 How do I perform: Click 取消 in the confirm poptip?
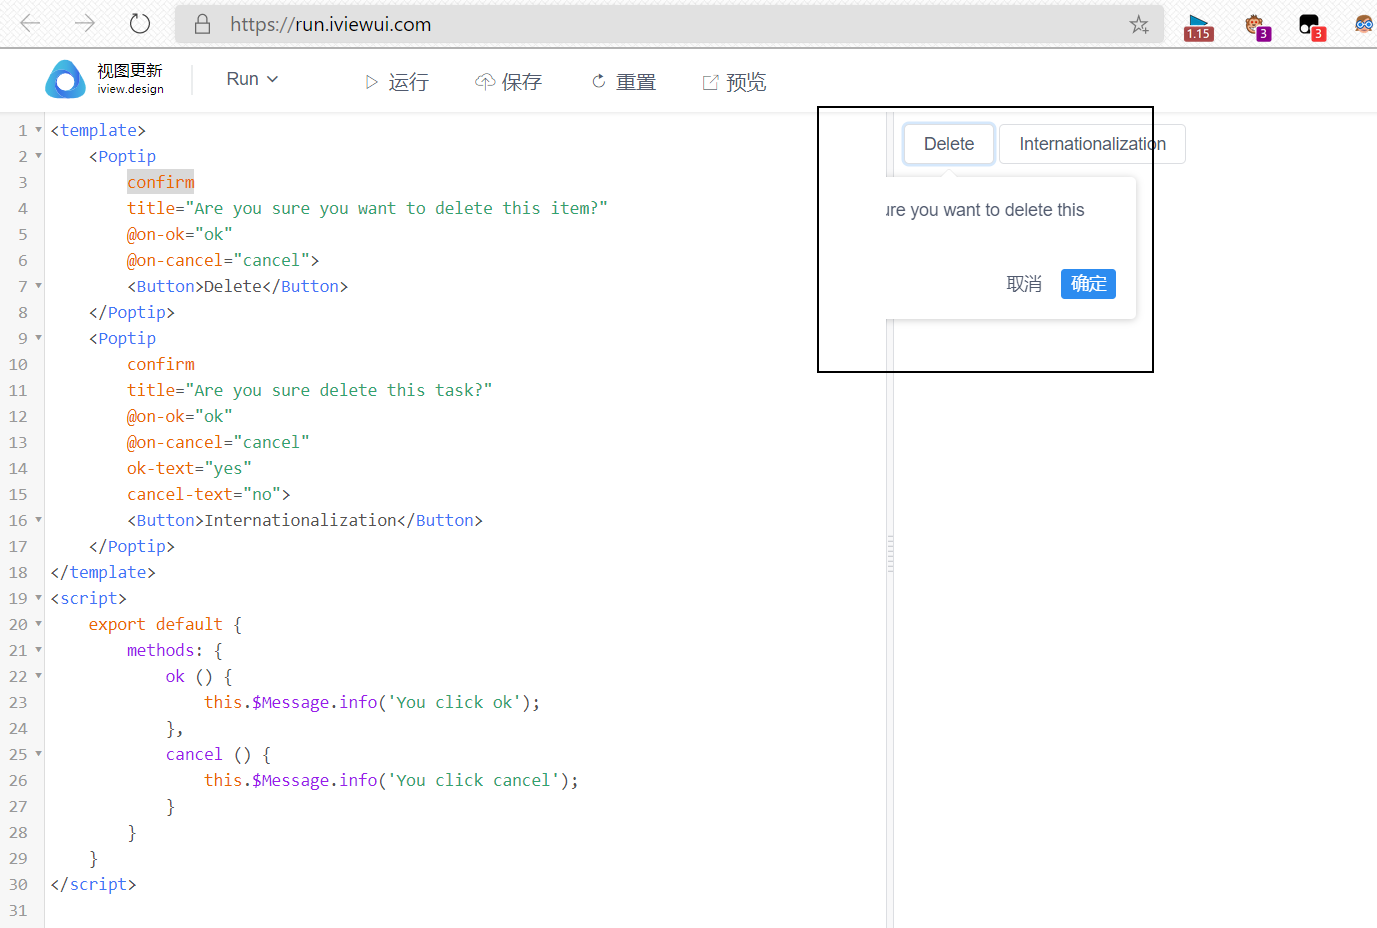click(x=1024, y=284)
